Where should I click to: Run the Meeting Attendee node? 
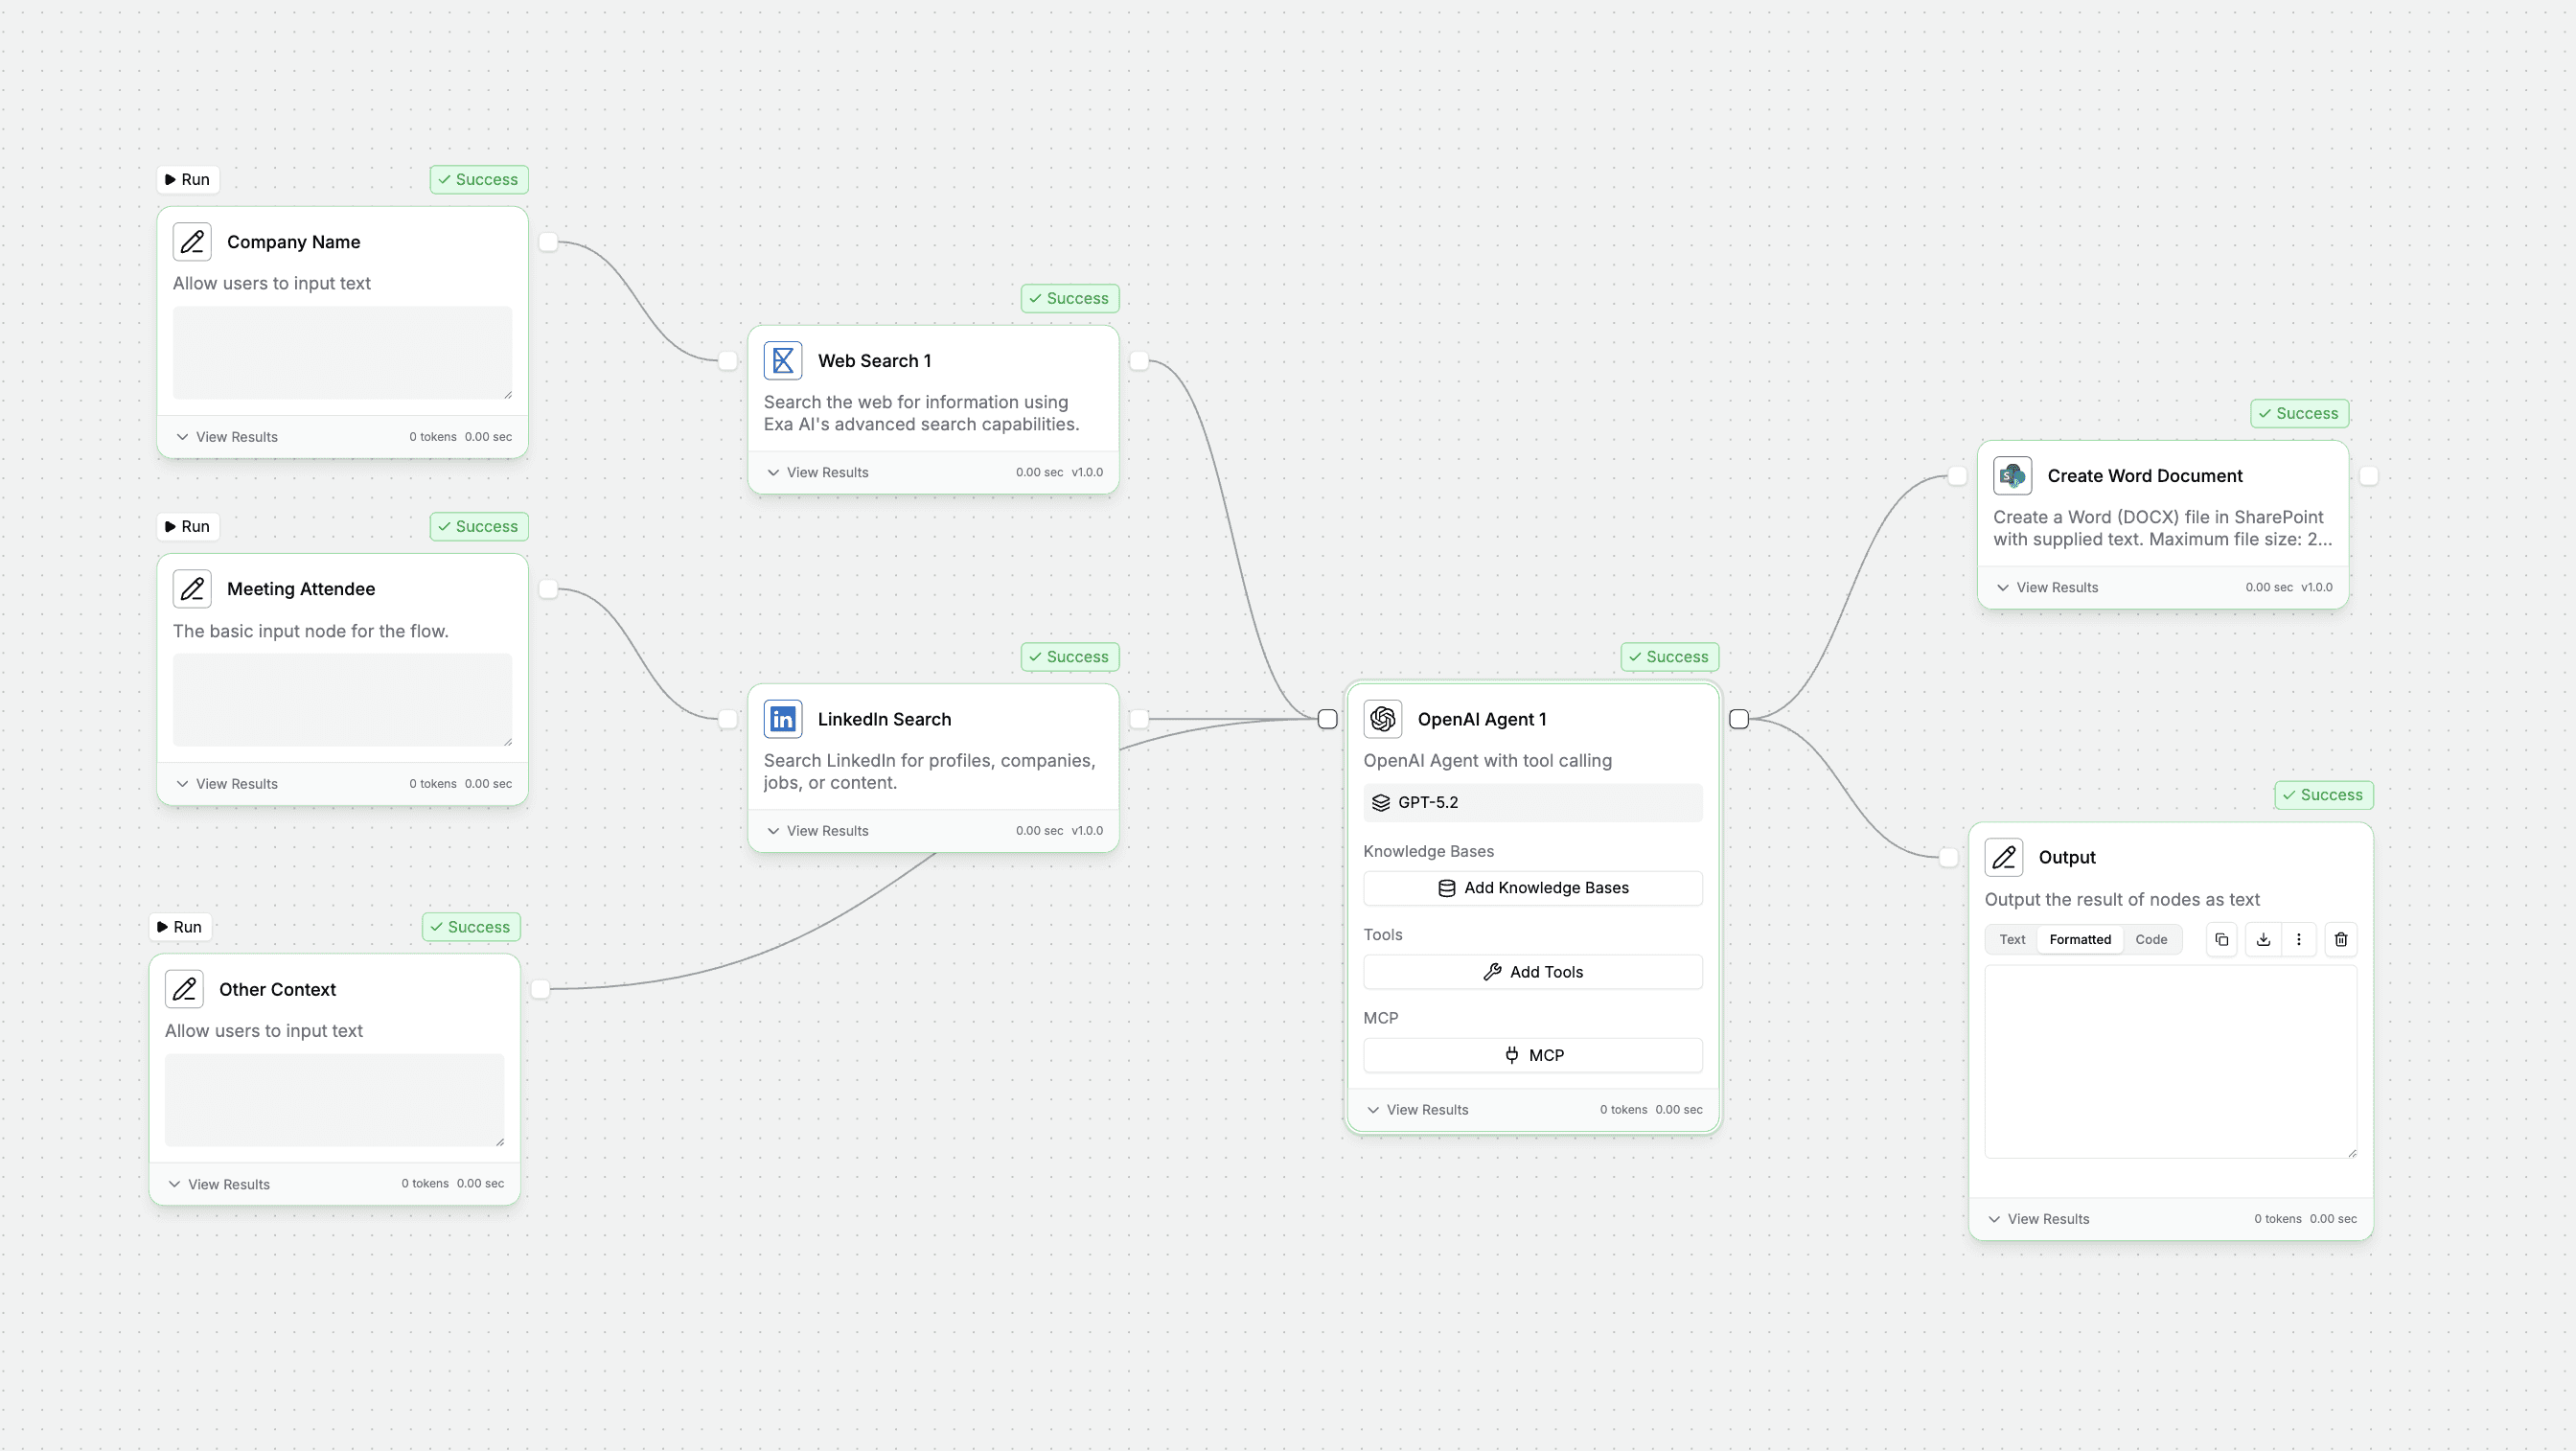pyautogui.click(x=187, y=526)
